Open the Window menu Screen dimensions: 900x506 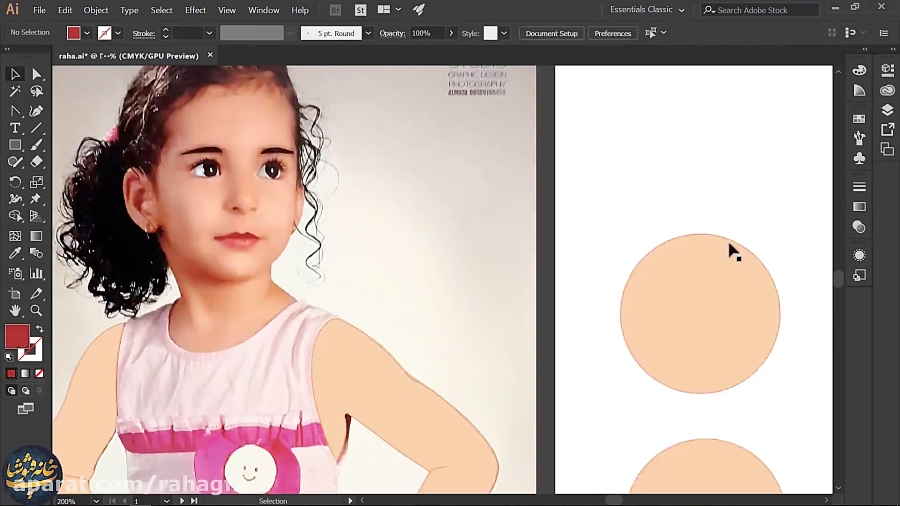pos(263,10)
